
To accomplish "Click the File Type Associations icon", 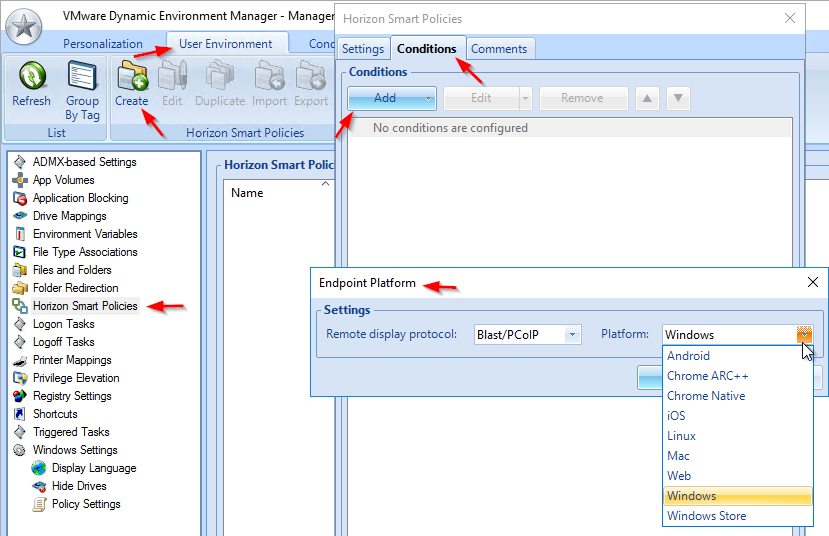I will pos(20,252).
